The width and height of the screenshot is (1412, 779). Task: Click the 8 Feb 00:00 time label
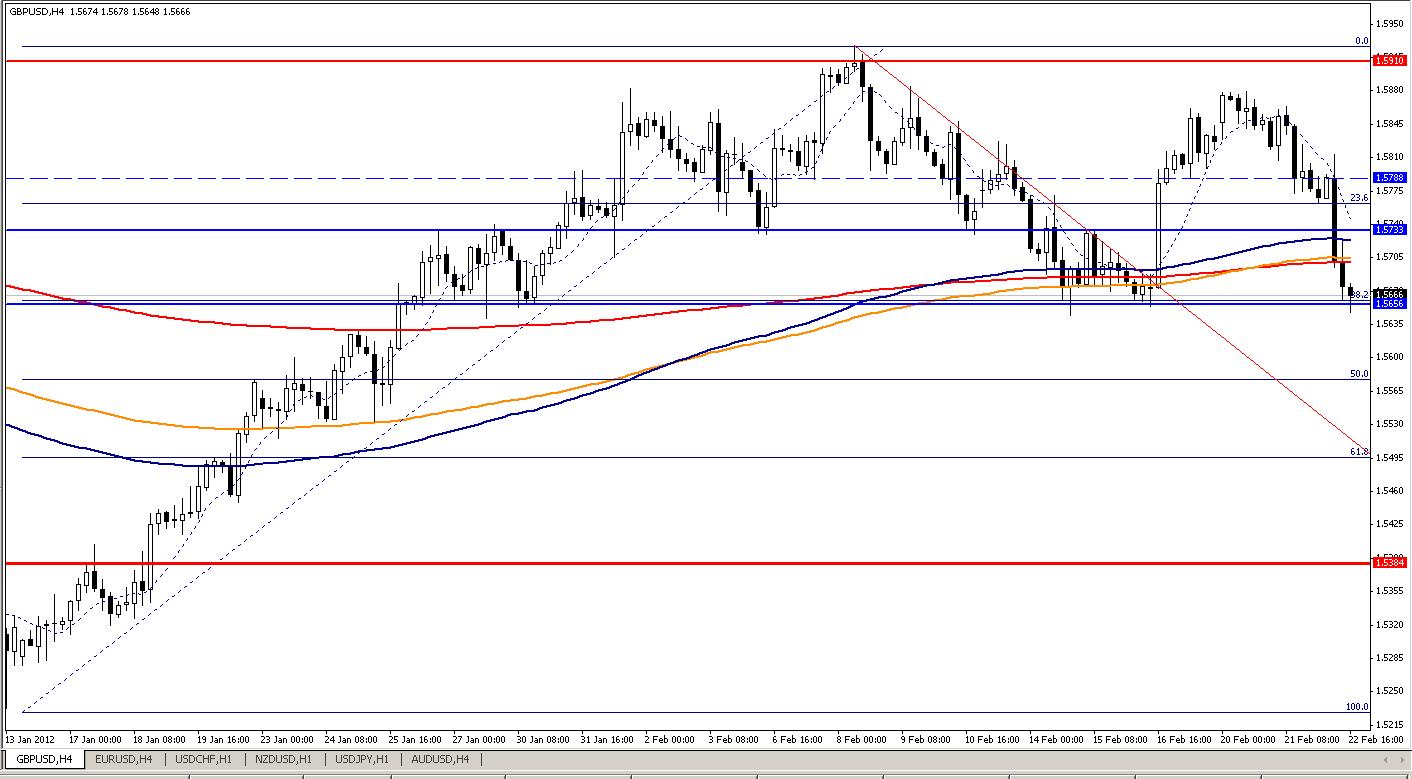[x=862, y=741]
